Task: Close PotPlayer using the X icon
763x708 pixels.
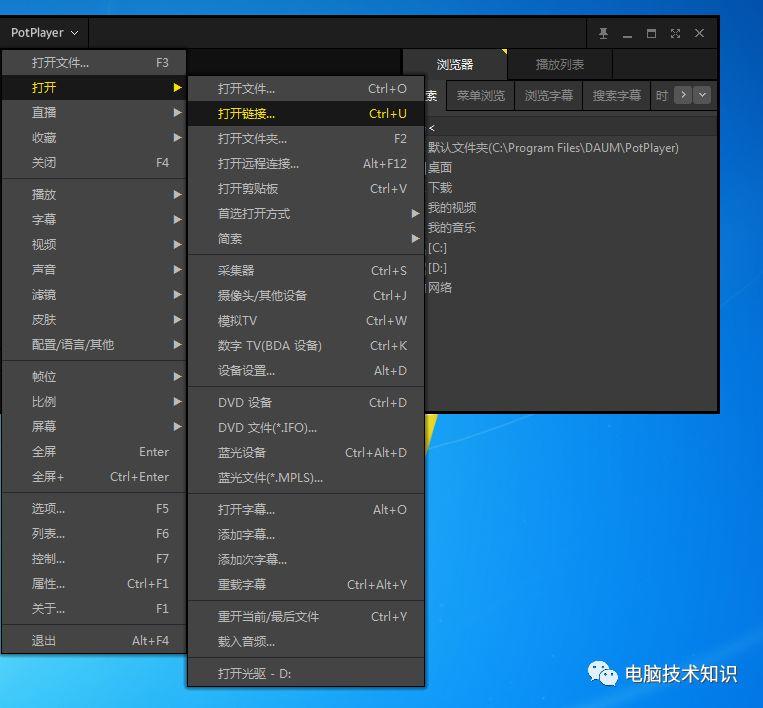Action: (699, 33)
